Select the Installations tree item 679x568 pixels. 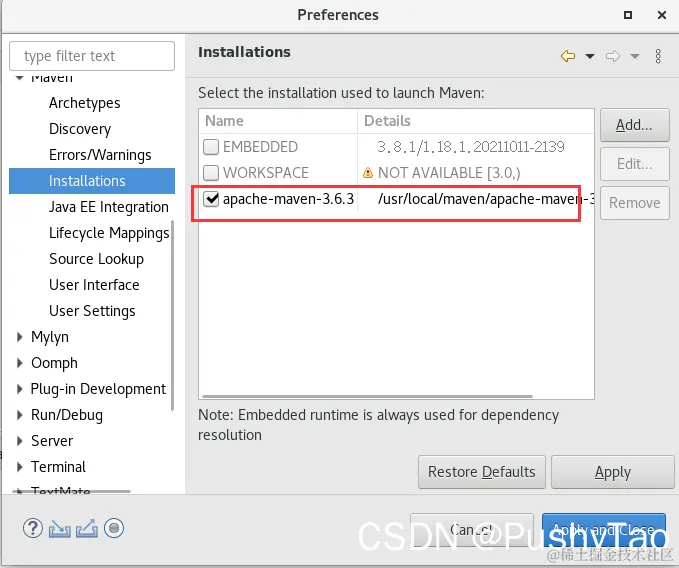point(92,181)
